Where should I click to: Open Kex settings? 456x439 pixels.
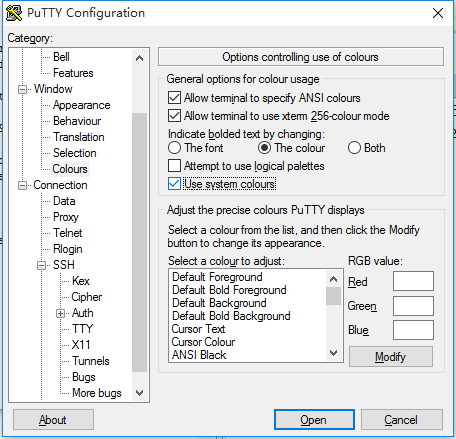81,281
